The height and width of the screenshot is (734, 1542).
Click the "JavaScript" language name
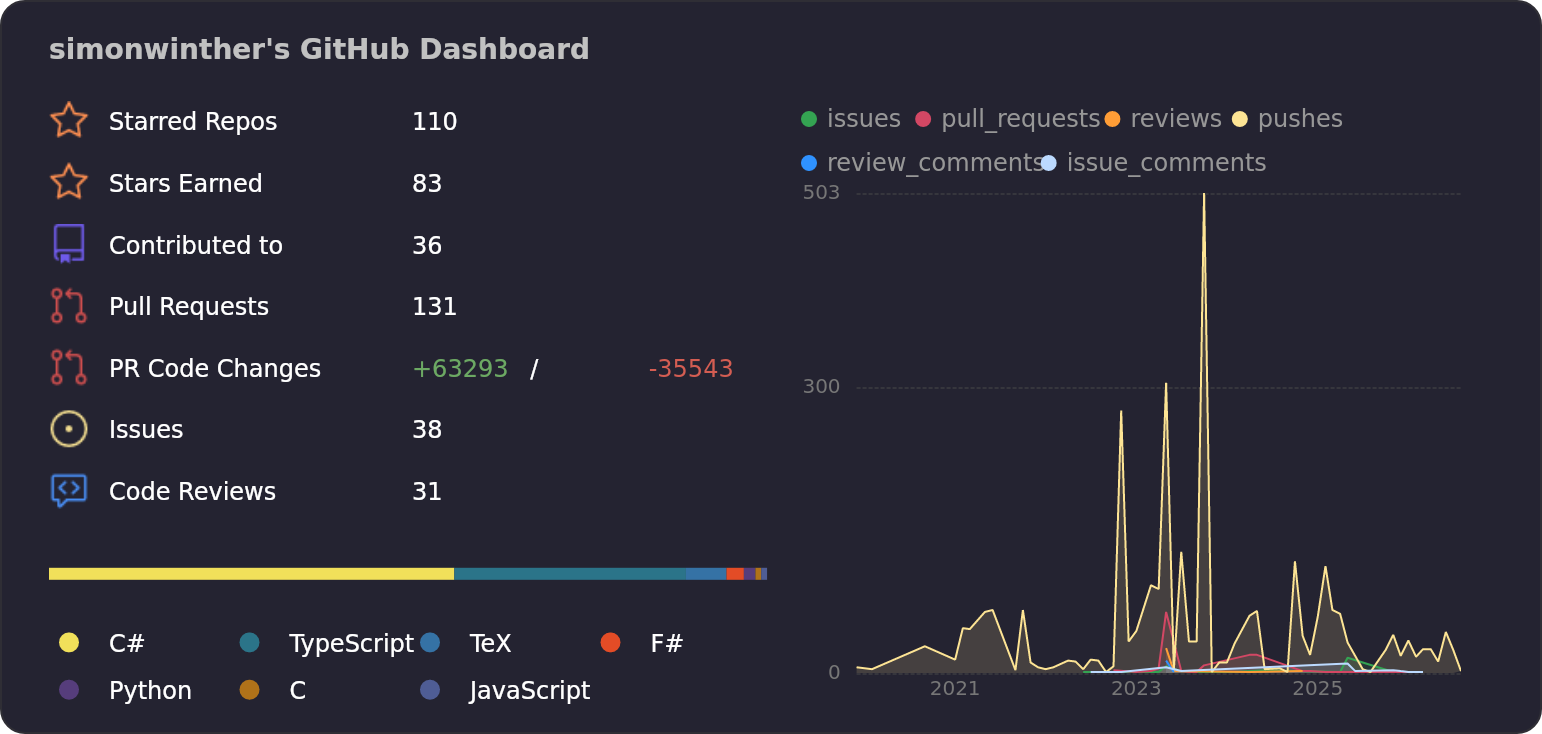click(530, 691)
